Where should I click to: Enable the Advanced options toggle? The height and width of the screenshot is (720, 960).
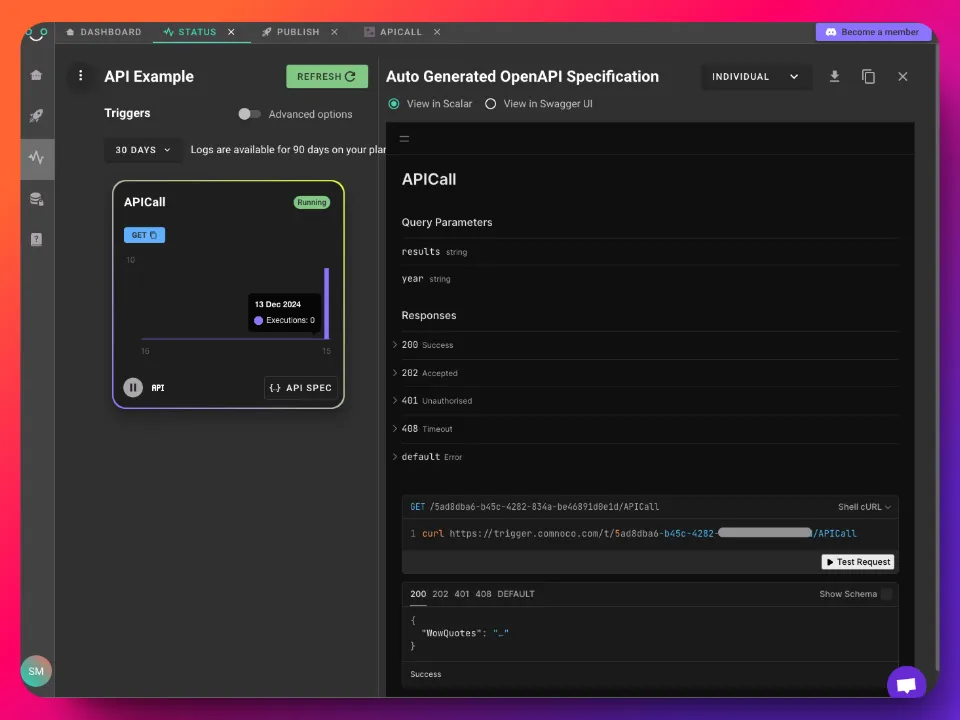point(249,114)
